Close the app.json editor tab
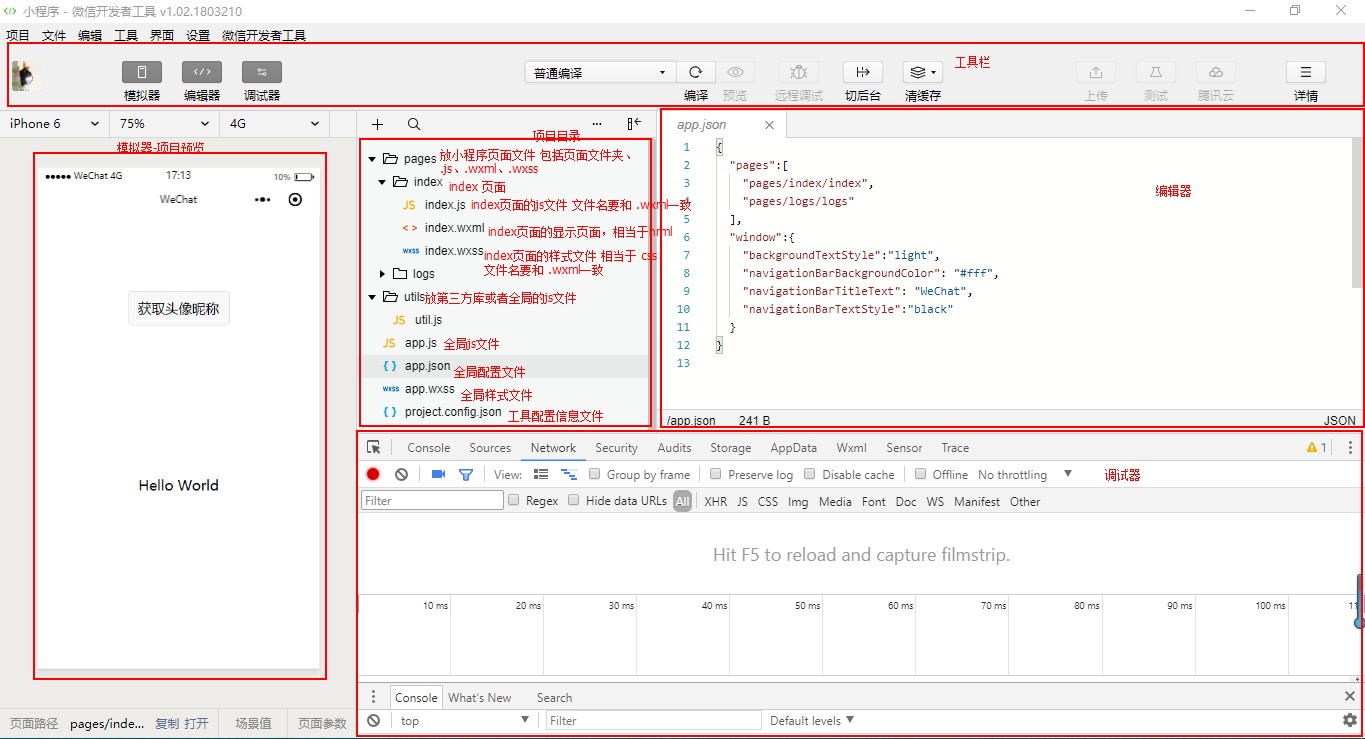Screen dimensions: 1365x739 click(769, 125)
